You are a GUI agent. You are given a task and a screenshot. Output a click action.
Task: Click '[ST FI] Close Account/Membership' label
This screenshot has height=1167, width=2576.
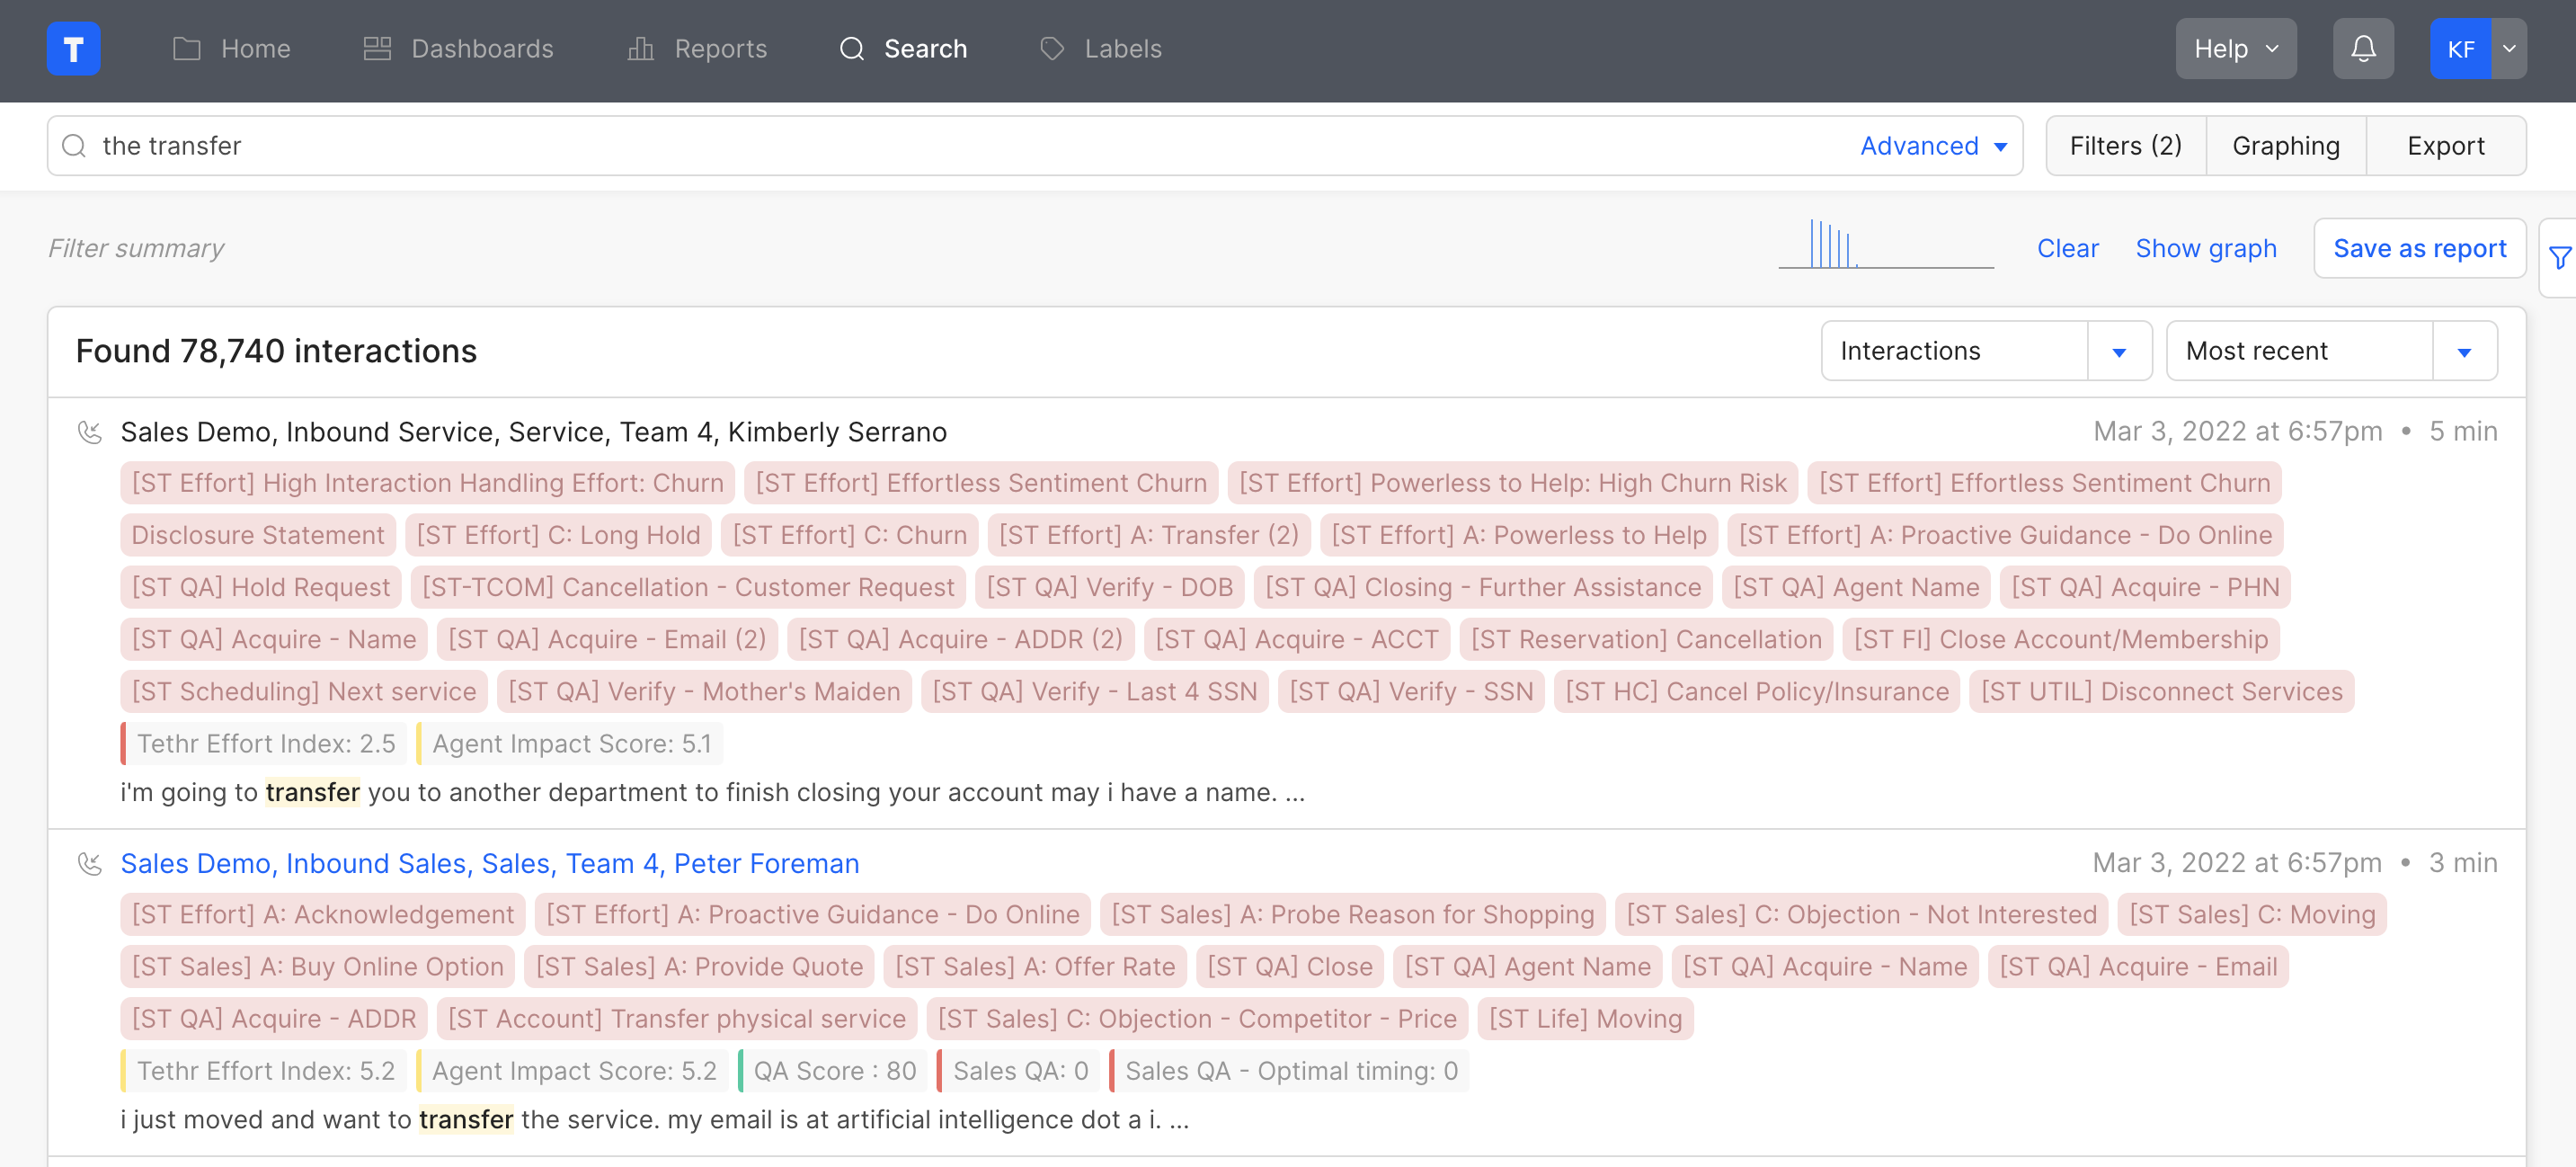point(2061,639)
